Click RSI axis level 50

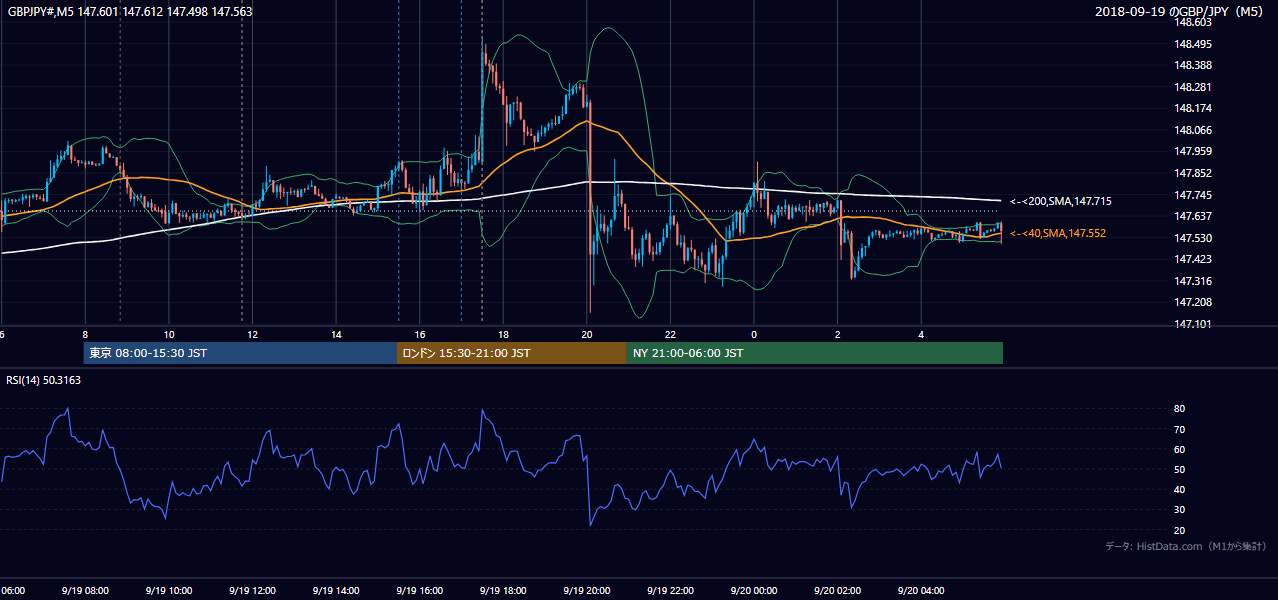[x=1180, y=469]
